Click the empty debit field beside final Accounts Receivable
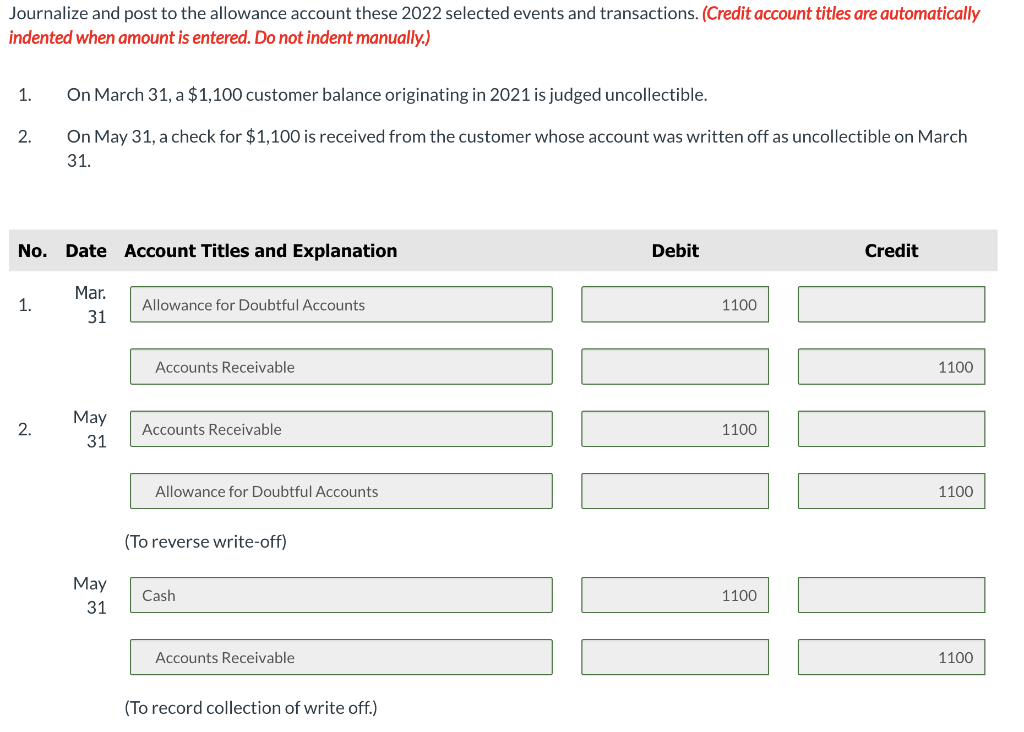 click(674, 657)
